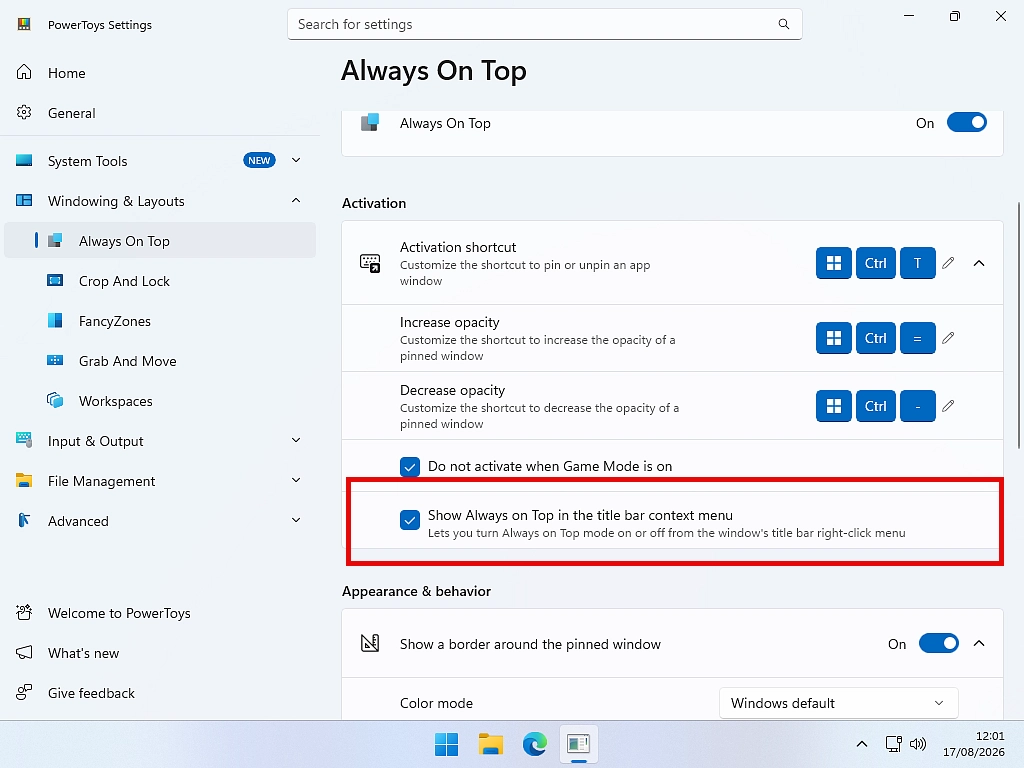Click the Activation shortcut keyboard icon
Image resolution: width=1024 pixels, height=768 pixels.
click(370, 263)
